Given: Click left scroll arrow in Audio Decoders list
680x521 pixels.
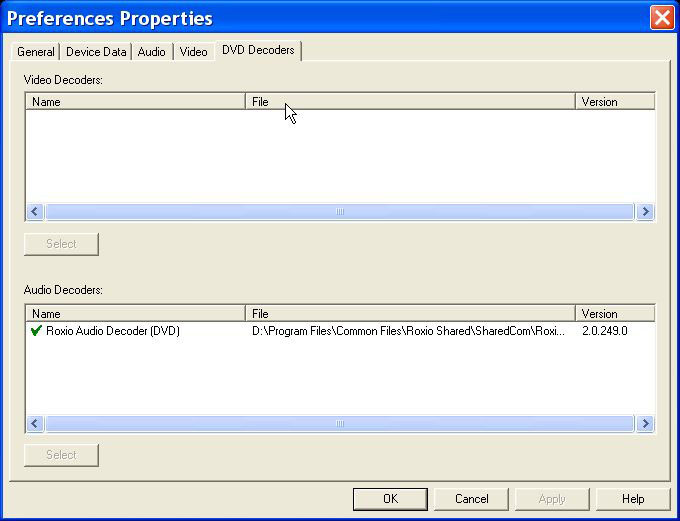Looking at the screenshot, I should pos(35,423).
